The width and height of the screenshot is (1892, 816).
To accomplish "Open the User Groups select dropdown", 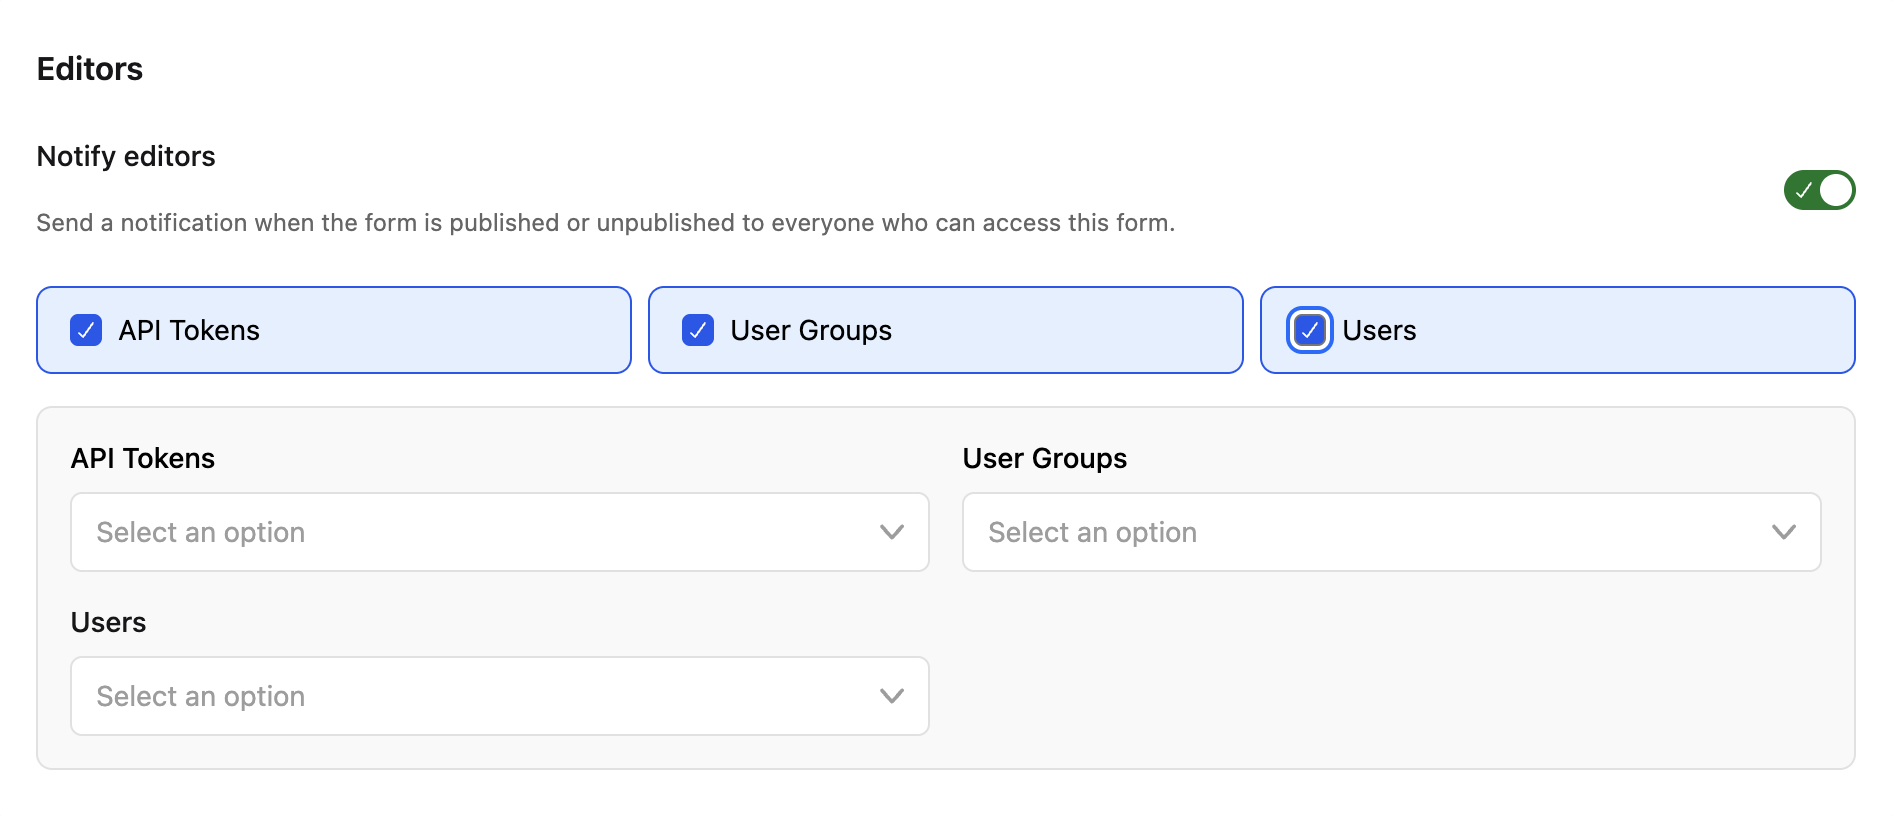I will click(1392, 532).
